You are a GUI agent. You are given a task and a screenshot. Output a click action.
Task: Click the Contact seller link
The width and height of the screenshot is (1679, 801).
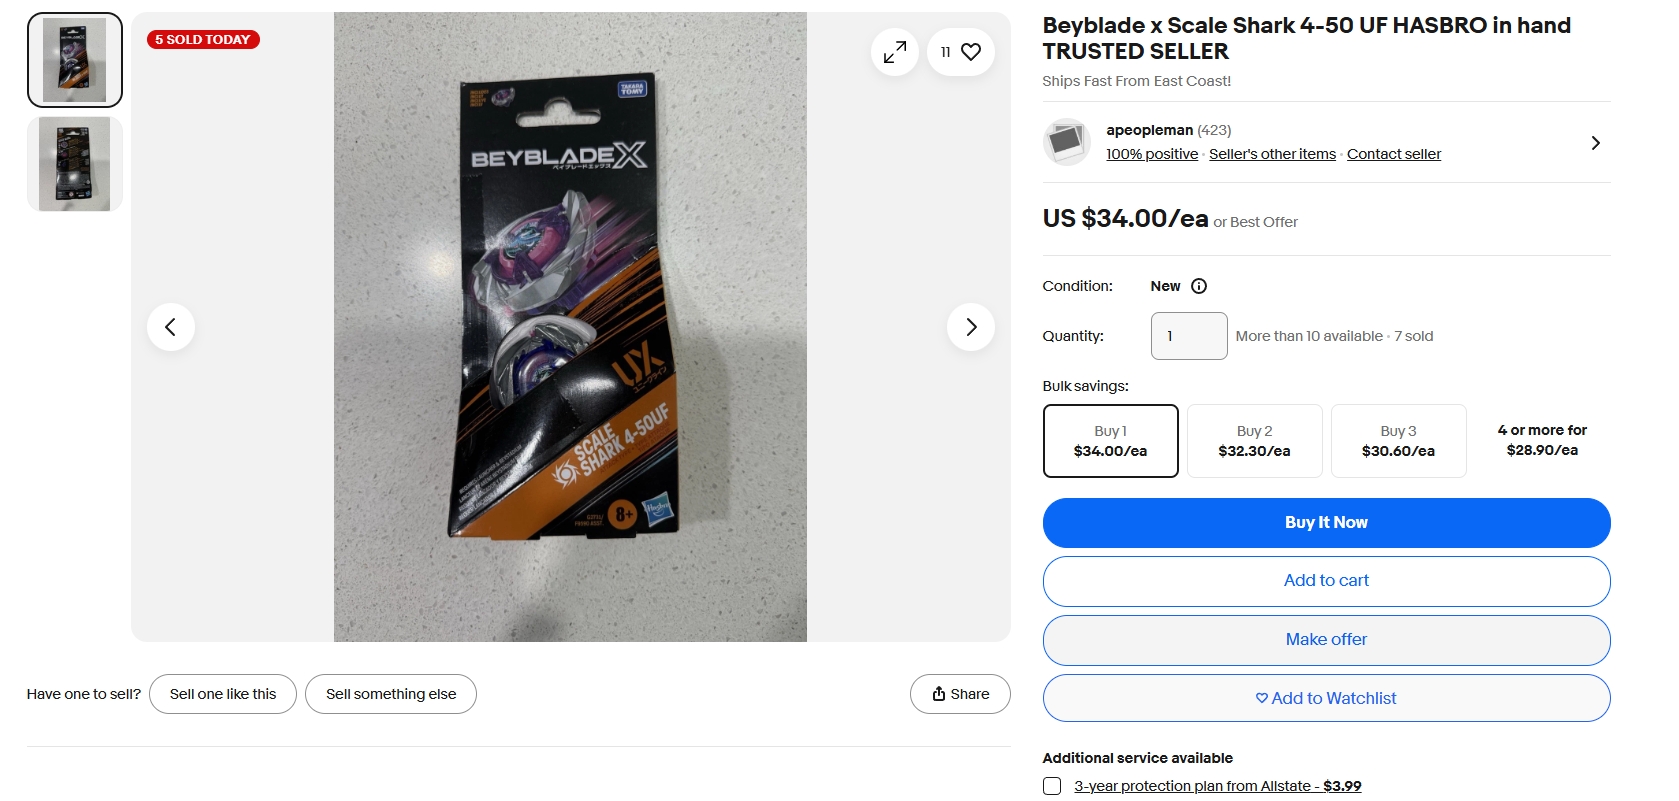(1394, 154)
